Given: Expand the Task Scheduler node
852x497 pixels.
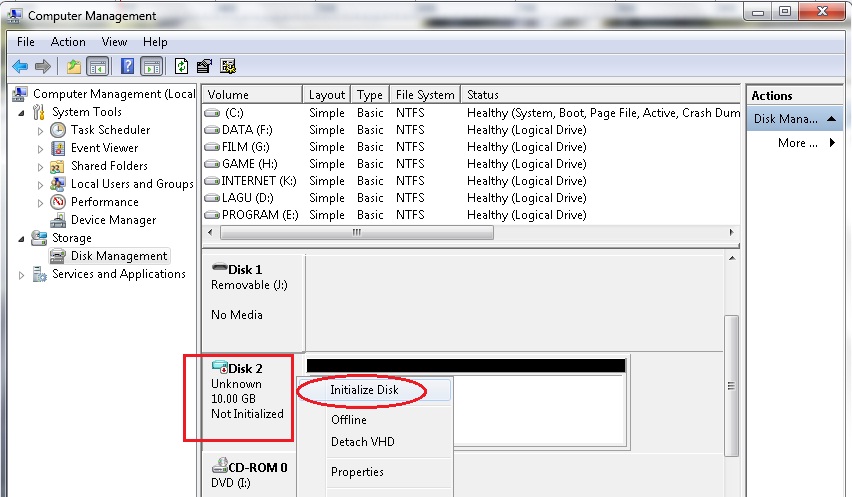Looking at the screenshot, I should click(40, 131).
